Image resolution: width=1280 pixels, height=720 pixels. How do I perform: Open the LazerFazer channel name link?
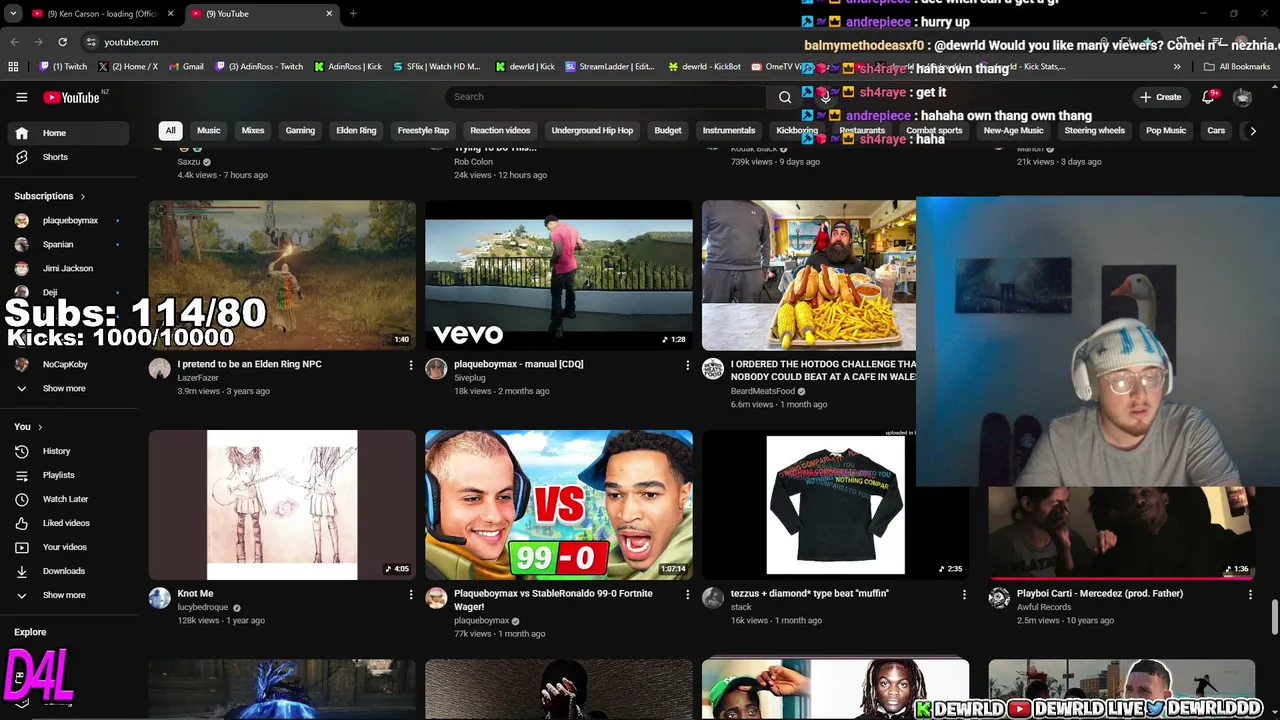pyautogui.click(x=198, y=378)
